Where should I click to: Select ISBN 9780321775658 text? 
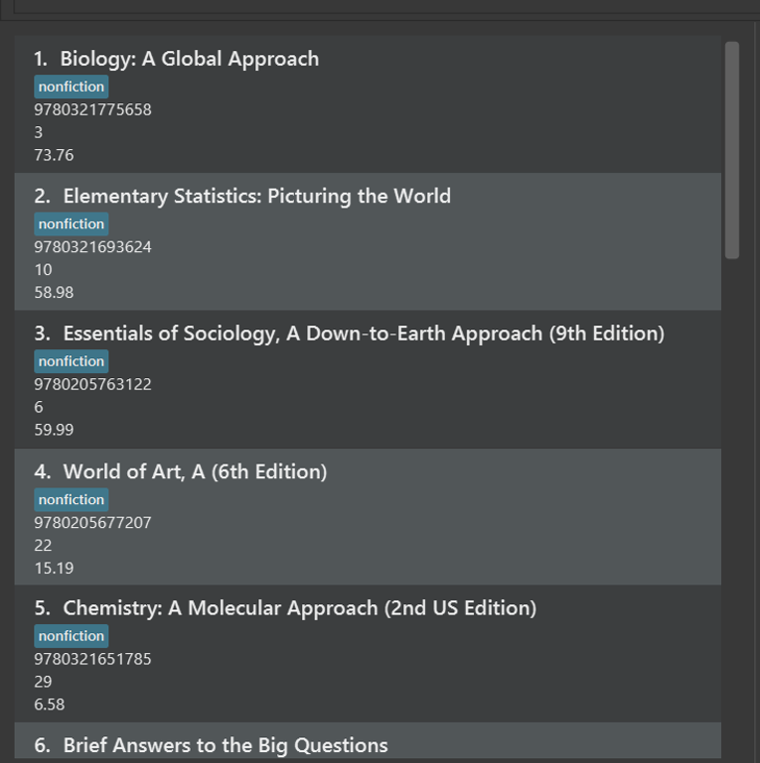point(92,109)
